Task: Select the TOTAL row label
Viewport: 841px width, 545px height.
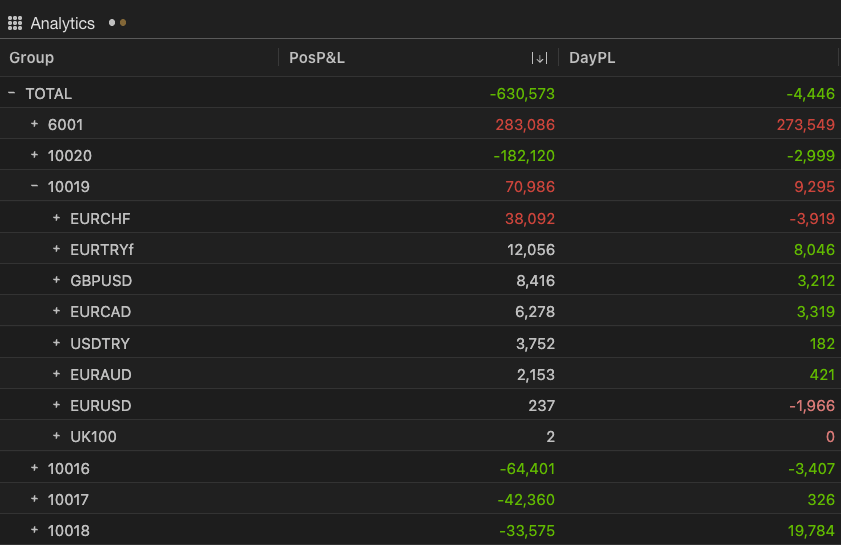Action: [x=49, y=94]
